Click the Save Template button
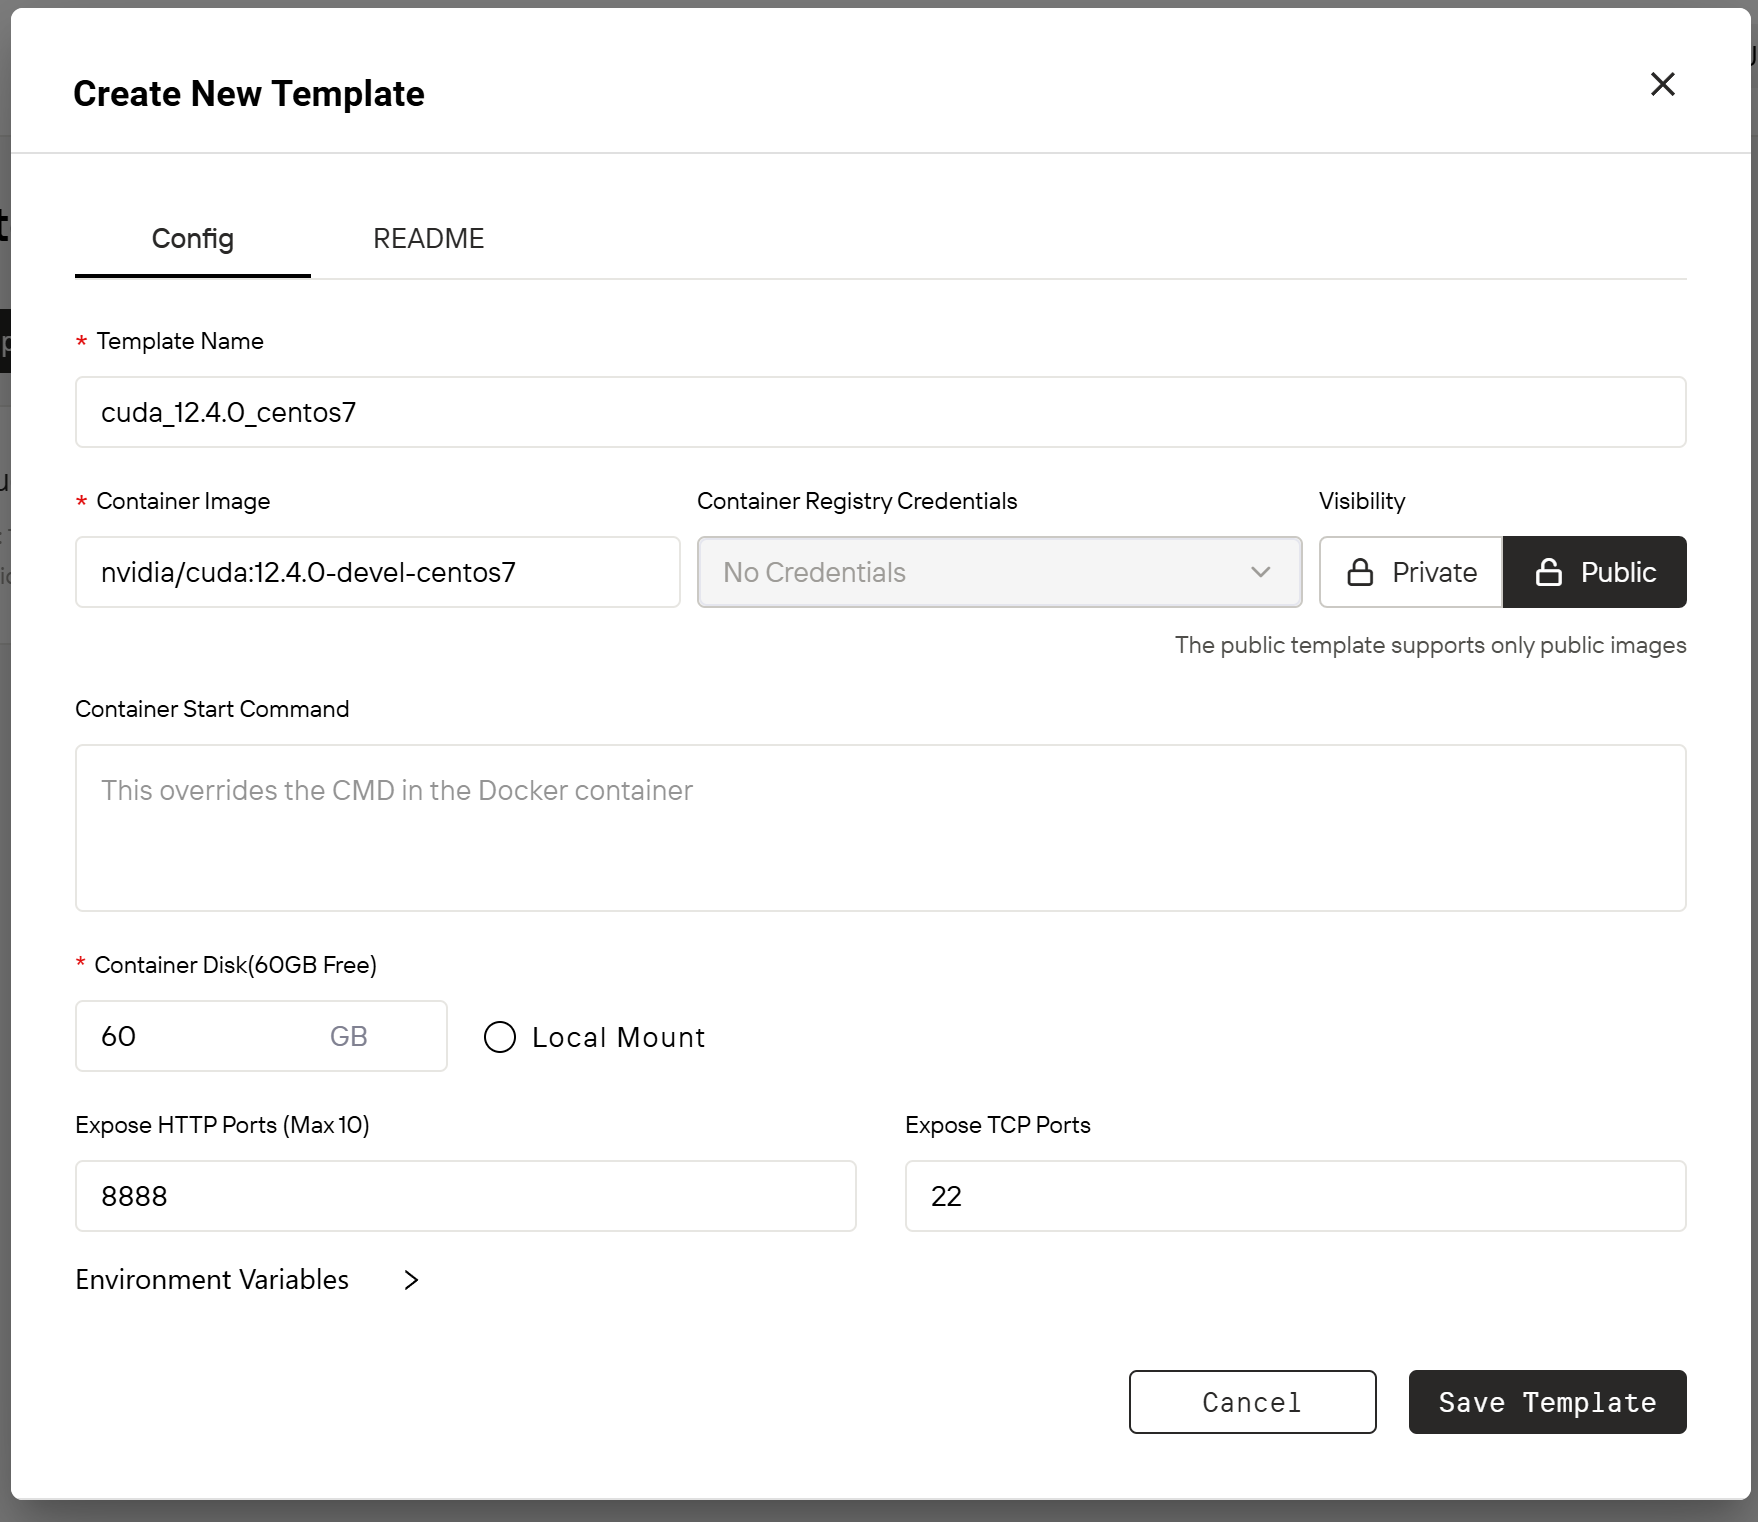 1547,1402
